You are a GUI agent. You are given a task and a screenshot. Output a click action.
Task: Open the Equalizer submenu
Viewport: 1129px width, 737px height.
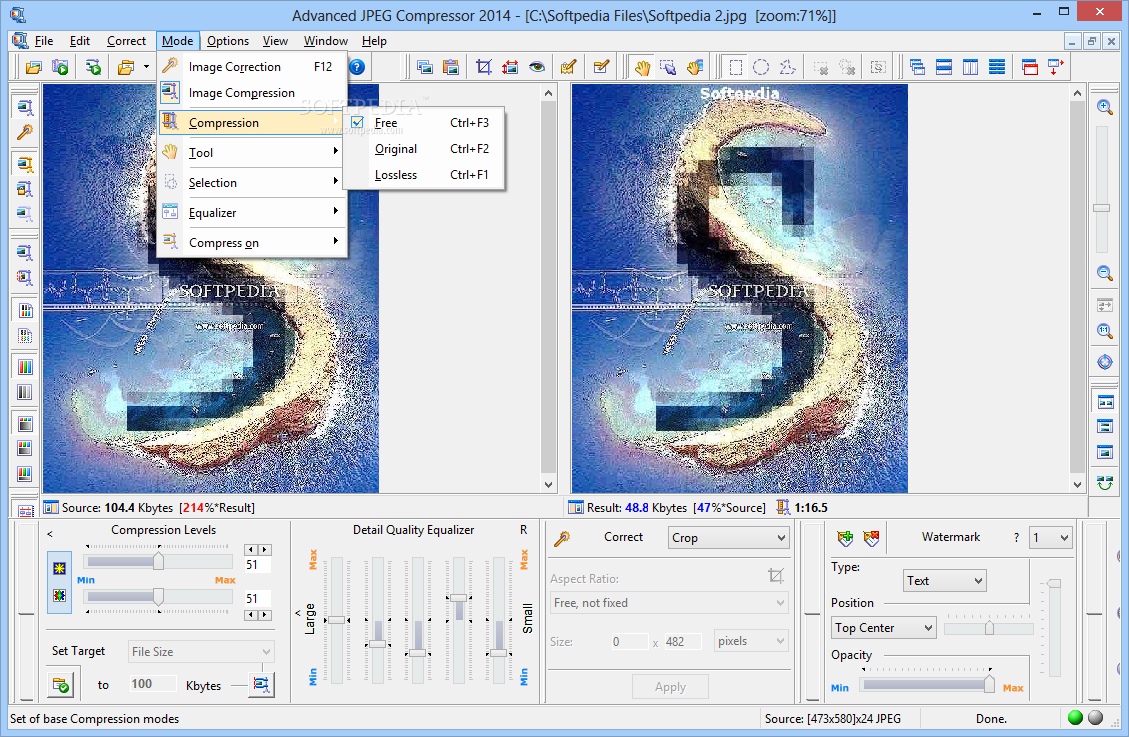click(x=252, y=213)
